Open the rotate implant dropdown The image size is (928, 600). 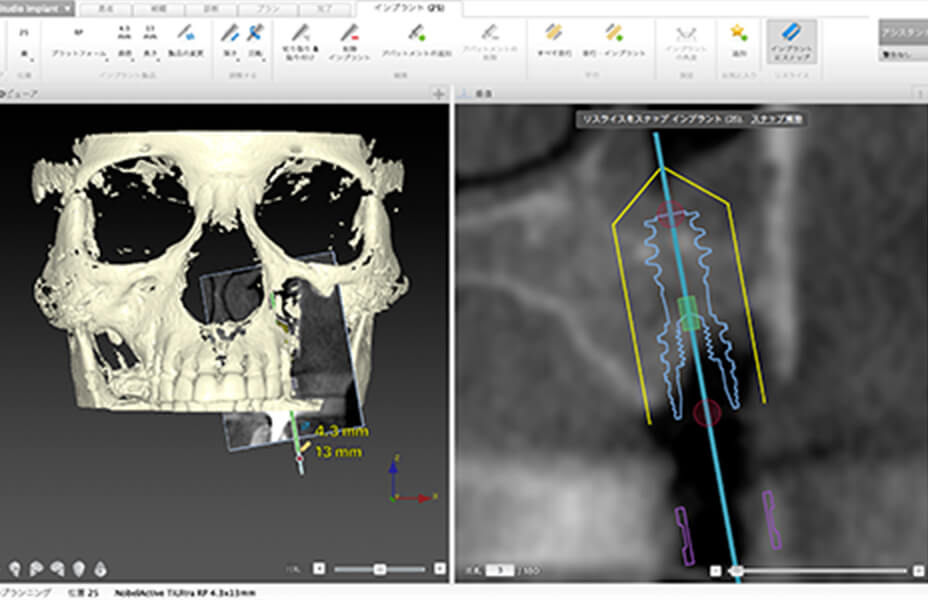255,41
